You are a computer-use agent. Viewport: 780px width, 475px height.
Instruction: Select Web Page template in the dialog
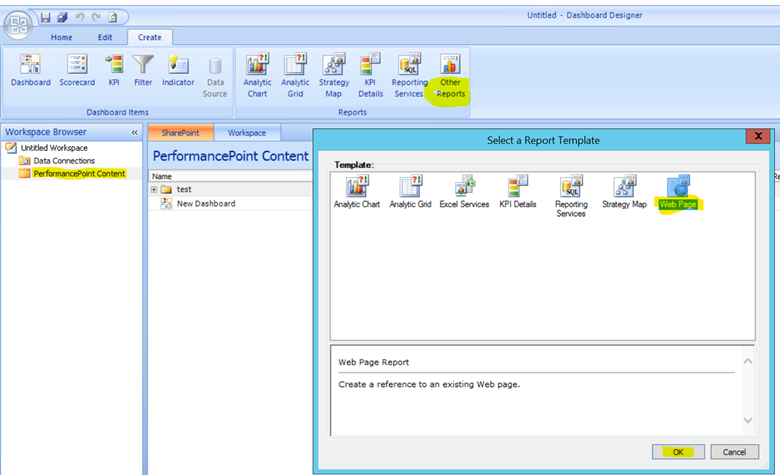coord(678,192)
